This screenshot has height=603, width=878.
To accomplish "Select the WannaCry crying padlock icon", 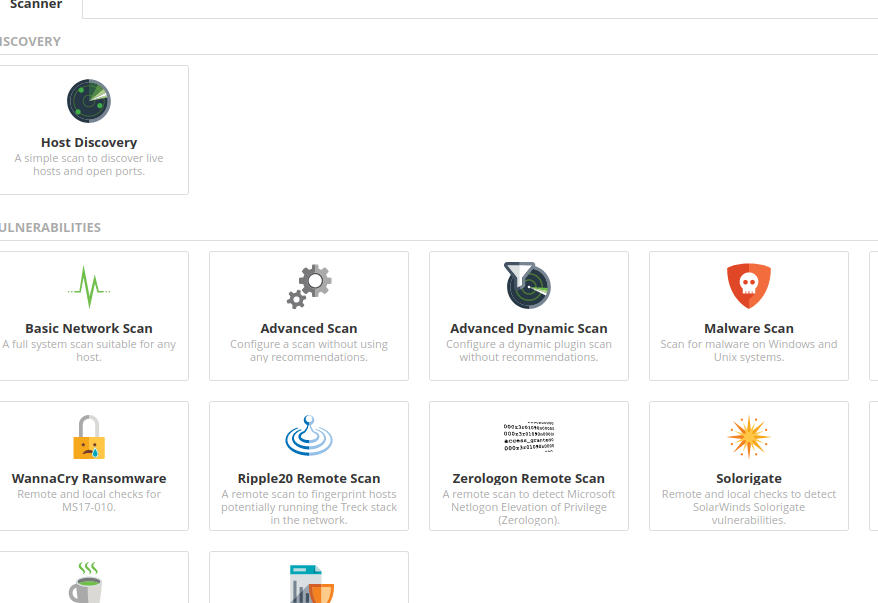I will click(88, 437).
